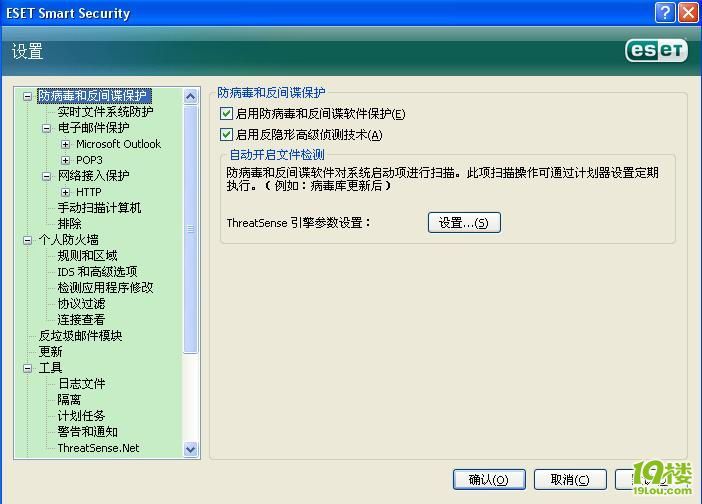Click the tree scrollbar thumb

191,229
